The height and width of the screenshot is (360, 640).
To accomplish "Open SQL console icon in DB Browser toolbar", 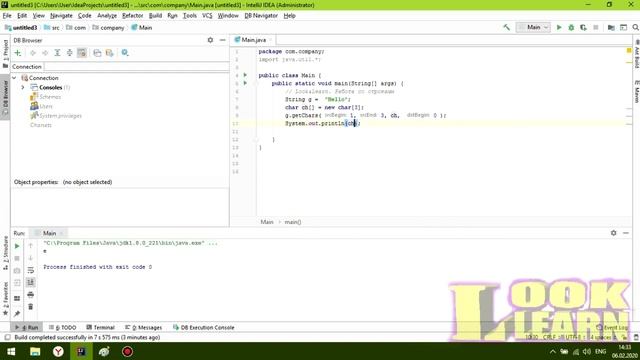I will [x=97, y=53].
